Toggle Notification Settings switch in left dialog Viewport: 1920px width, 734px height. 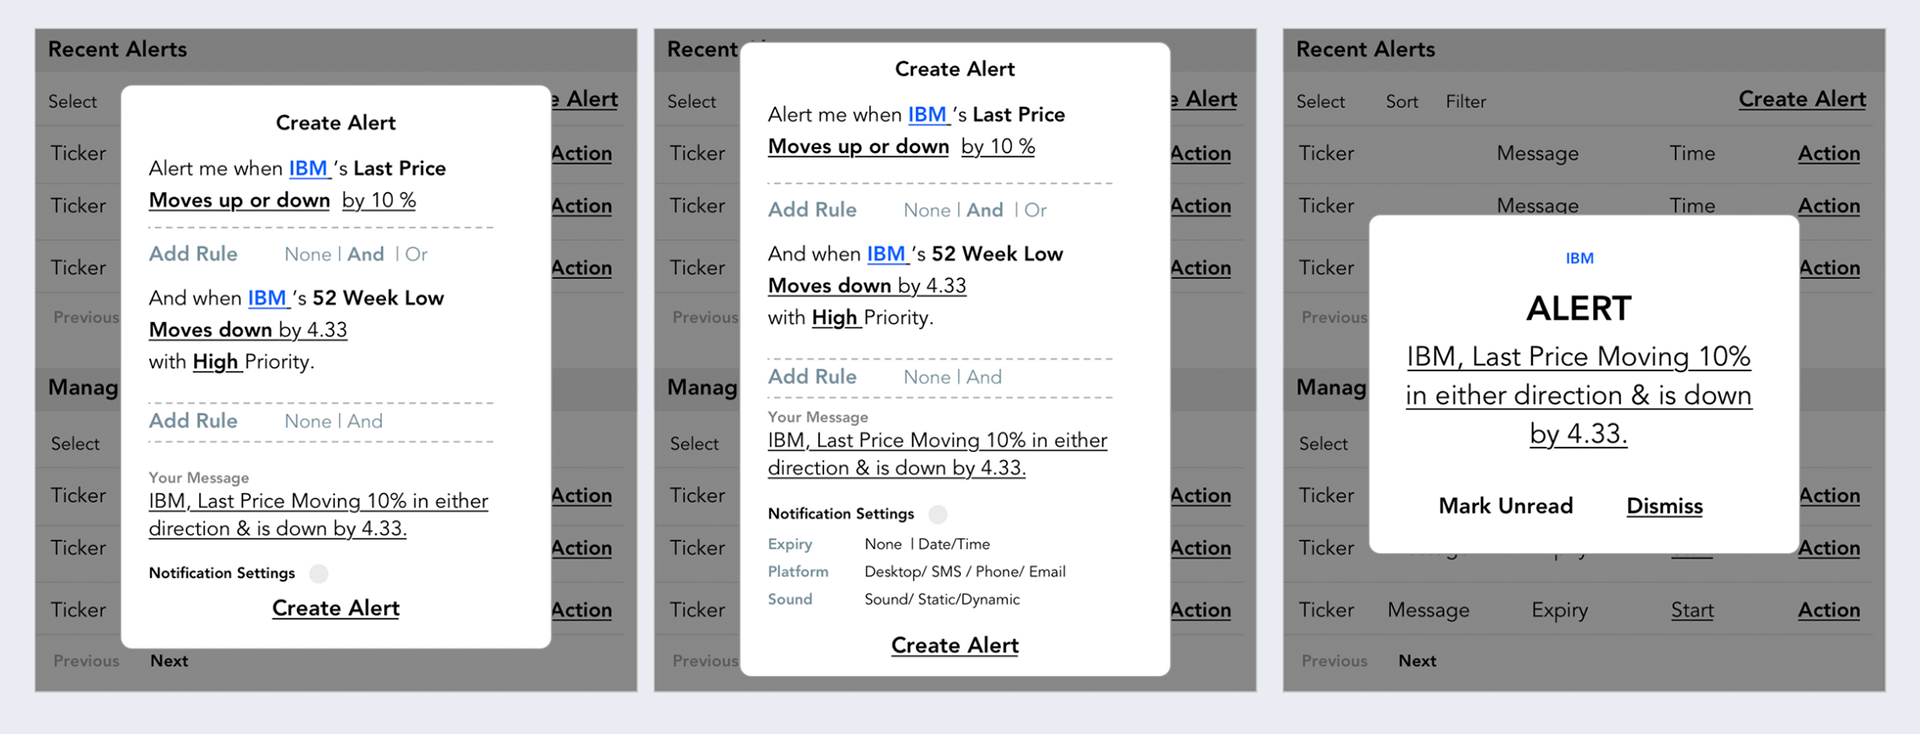click(319, 573)
